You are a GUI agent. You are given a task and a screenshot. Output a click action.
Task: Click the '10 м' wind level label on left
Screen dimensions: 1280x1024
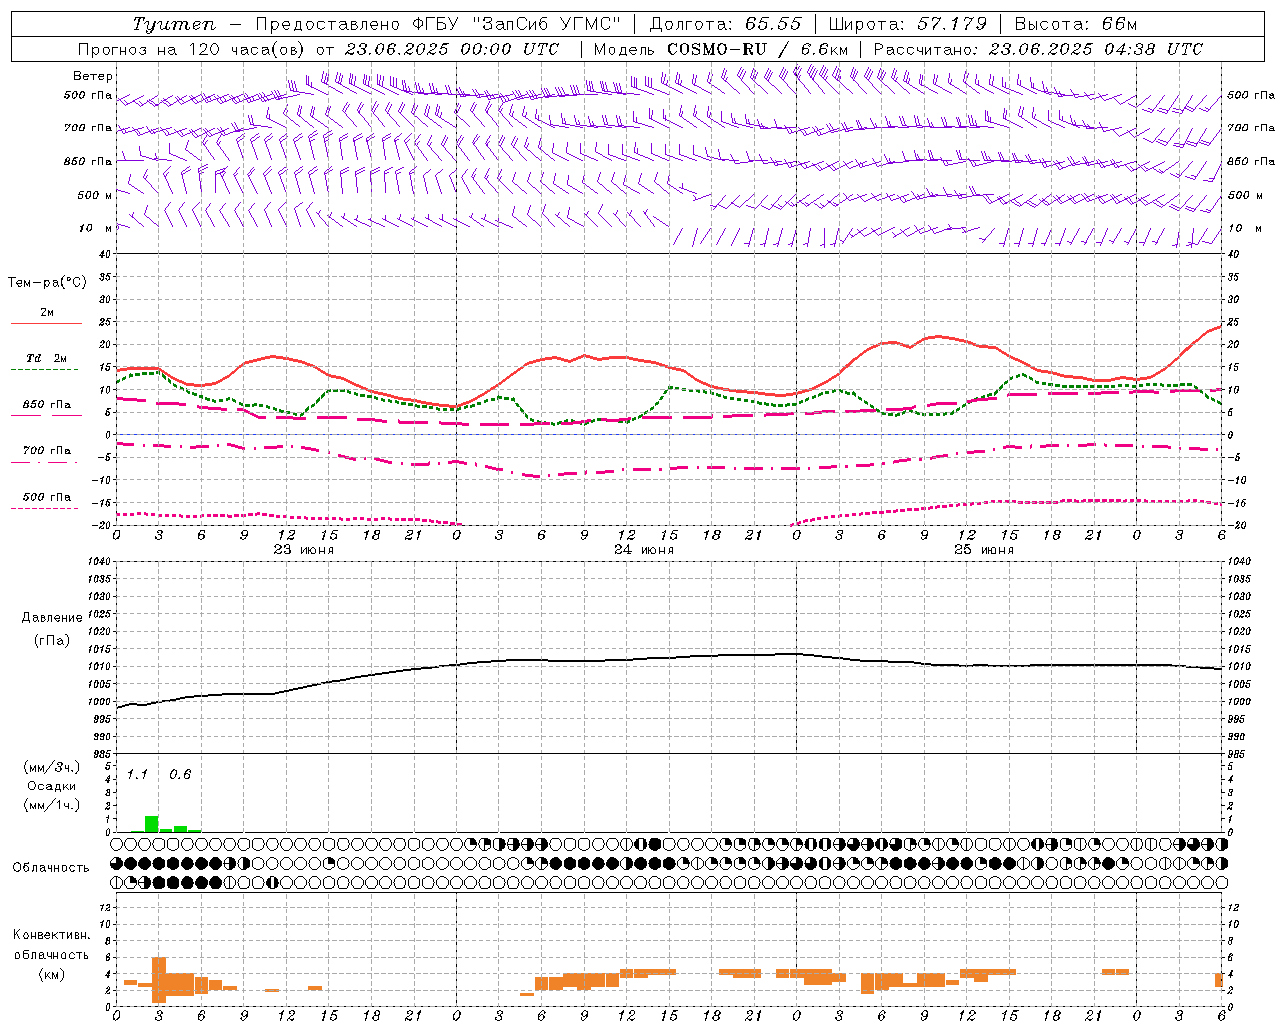pos(96,228)
